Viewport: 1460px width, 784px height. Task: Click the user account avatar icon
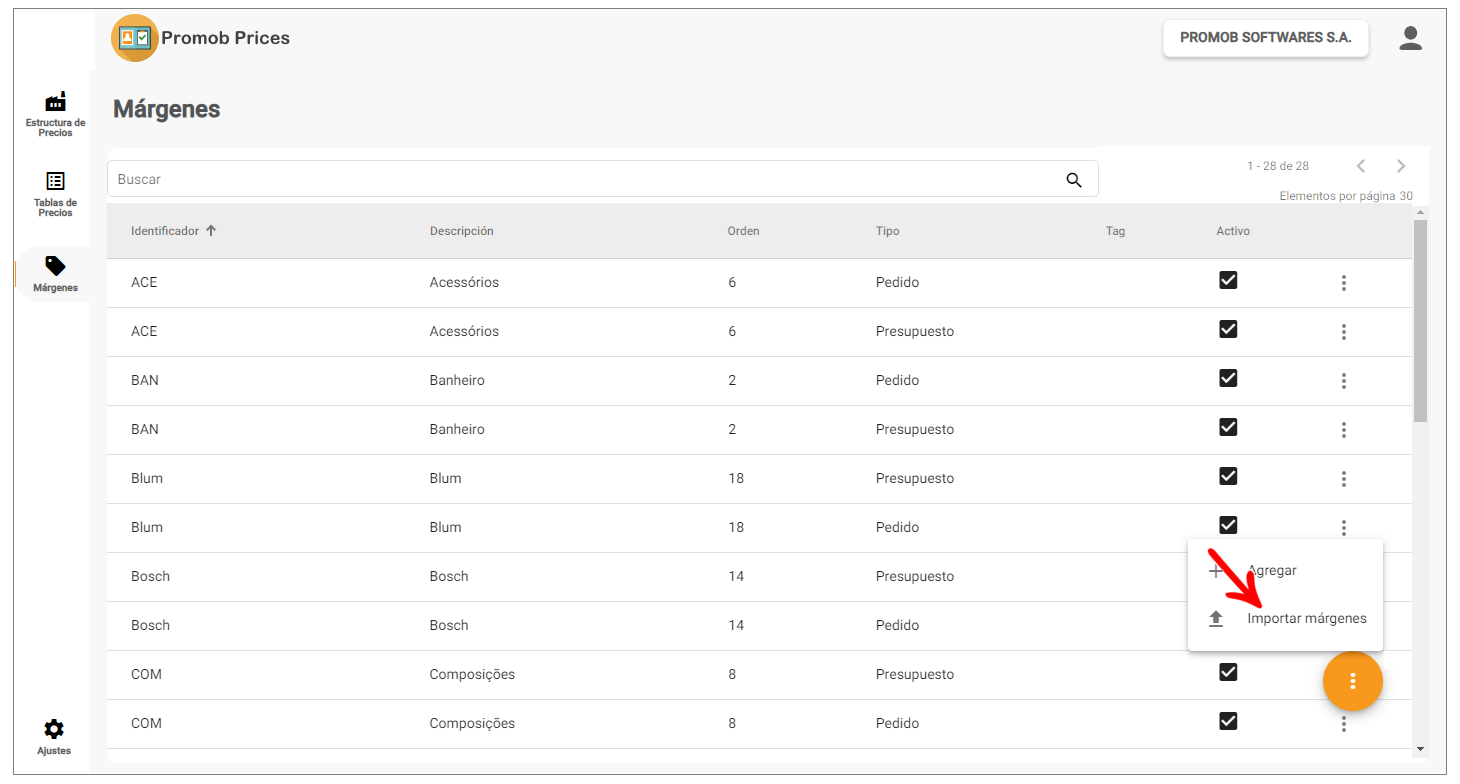(x=1410, y=38)
